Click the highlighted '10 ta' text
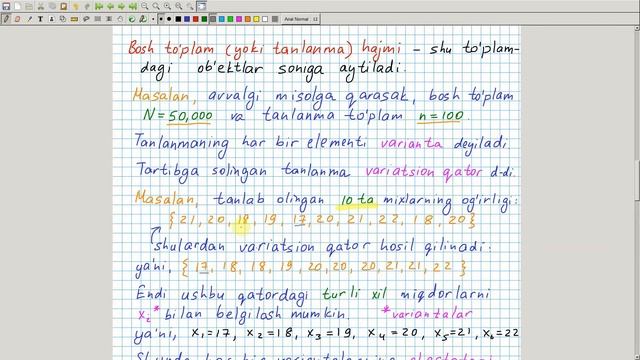640x360 pixels. click(x=358, y=200)
